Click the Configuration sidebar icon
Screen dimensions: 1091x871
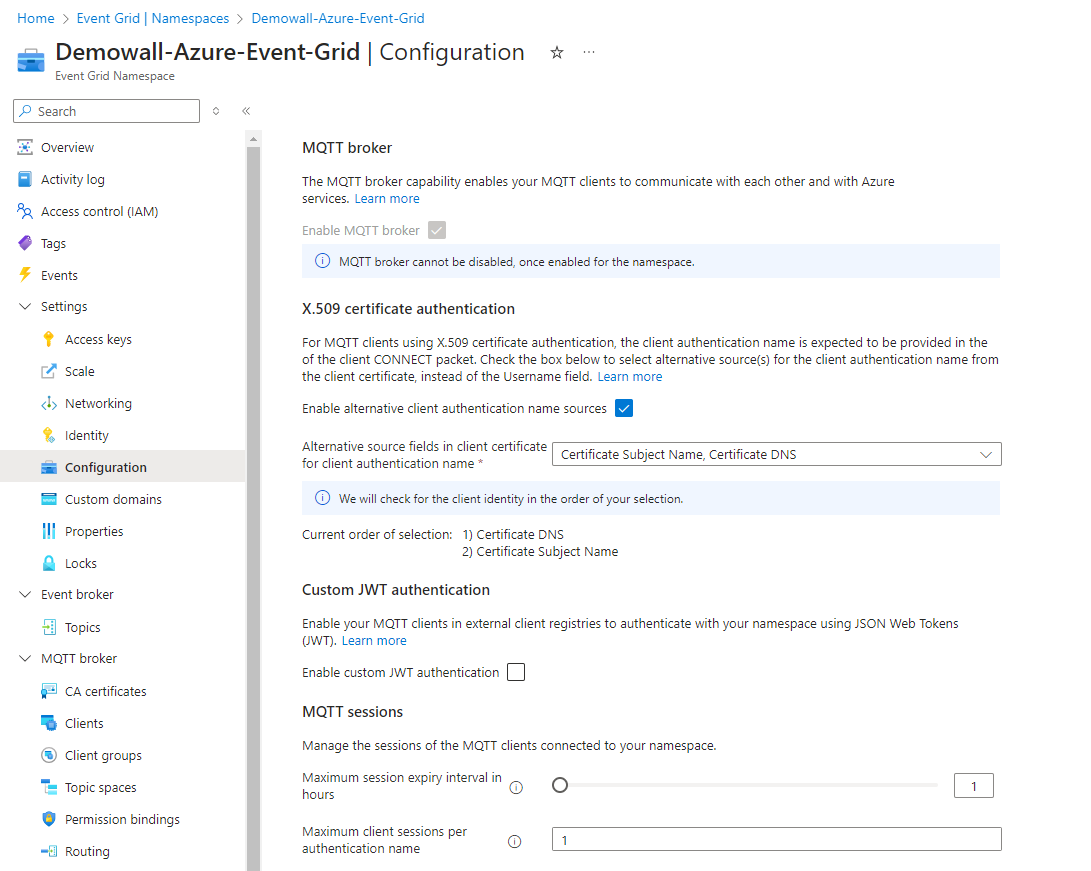pos(49,468)
